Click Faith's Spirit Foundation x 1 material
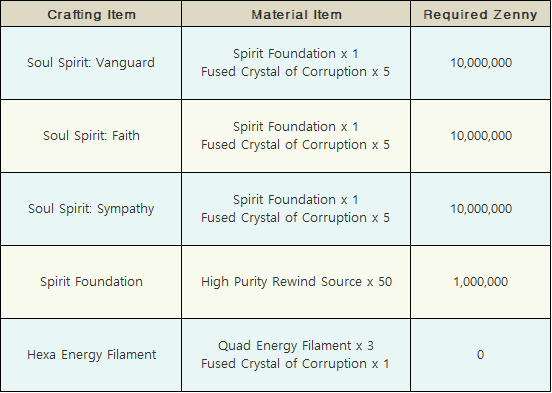The width and height of the screenshot is (552, 393). point(296,127)
